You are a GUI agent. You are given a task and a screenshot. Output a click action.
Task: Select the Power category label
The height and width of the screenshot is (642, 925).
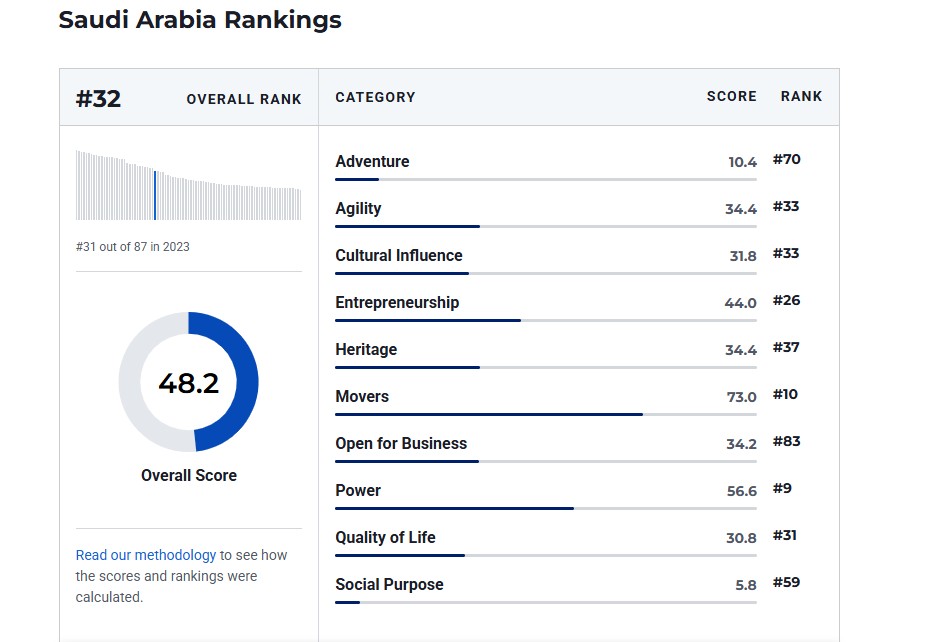coord(358,491)
